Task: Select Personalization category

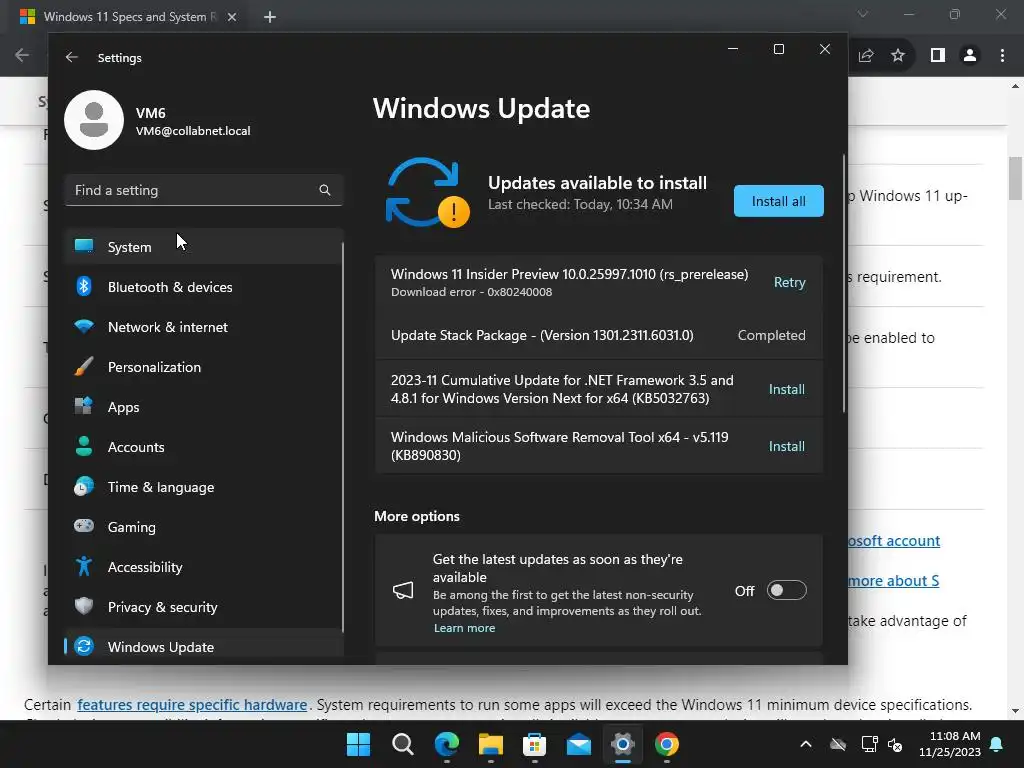Action: coord(204,367)
